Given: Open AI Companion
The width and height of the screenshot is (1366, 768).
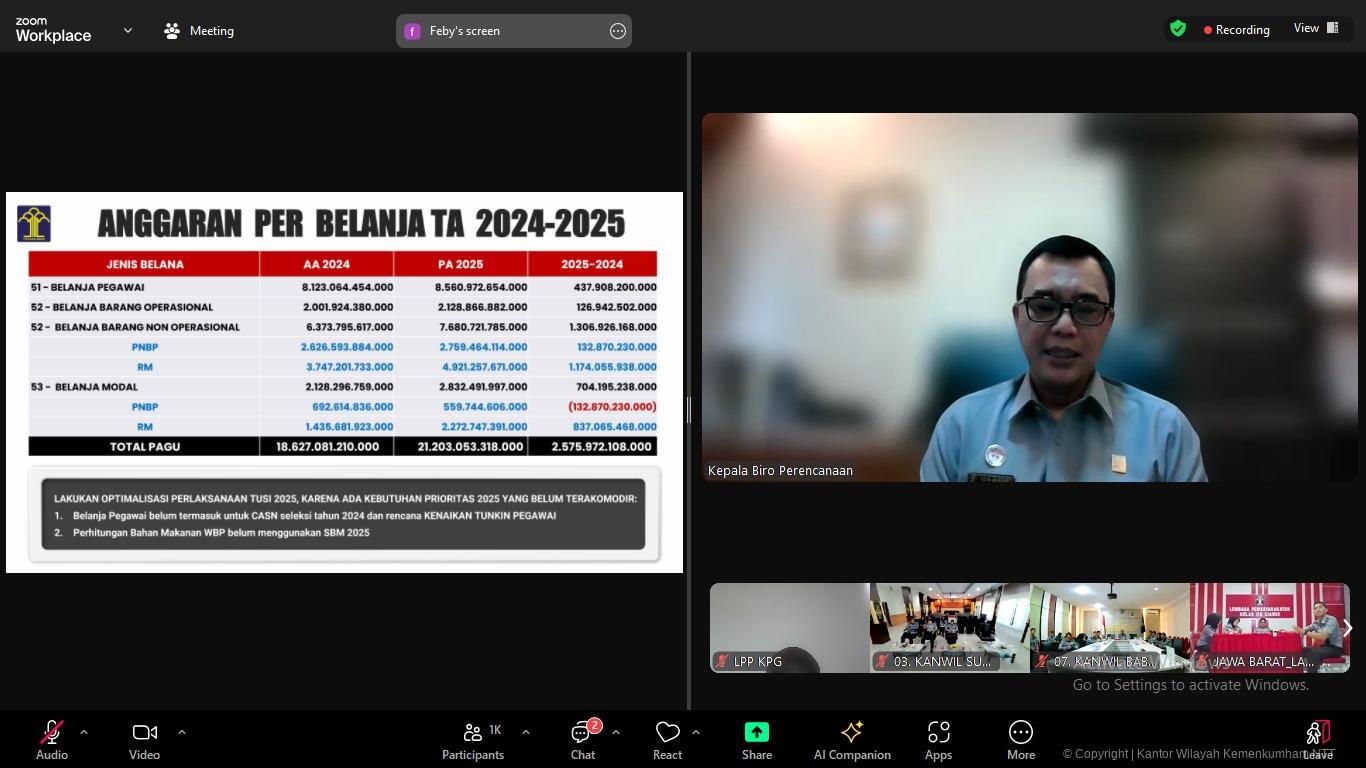Looking at the screenshot, I should tap(852, 740).
